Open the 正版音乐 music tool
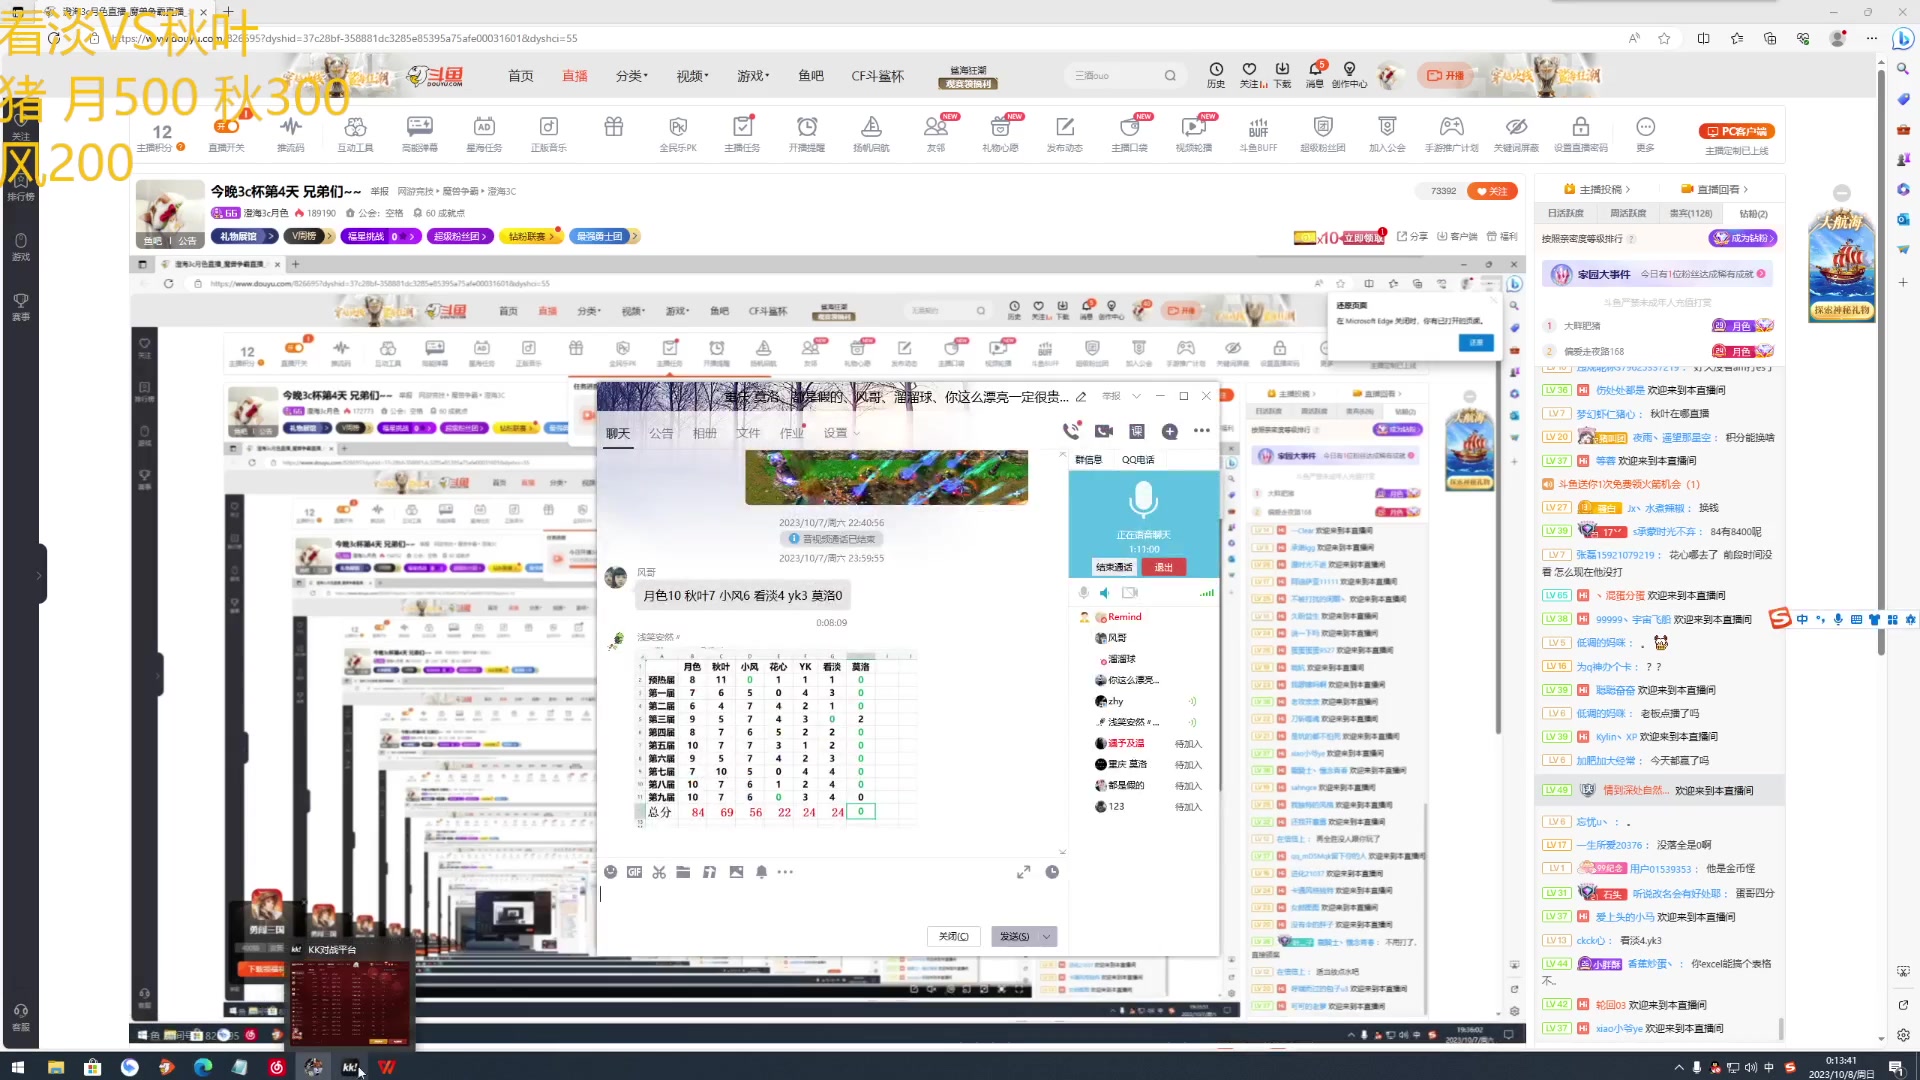 [x=548, y=132]
